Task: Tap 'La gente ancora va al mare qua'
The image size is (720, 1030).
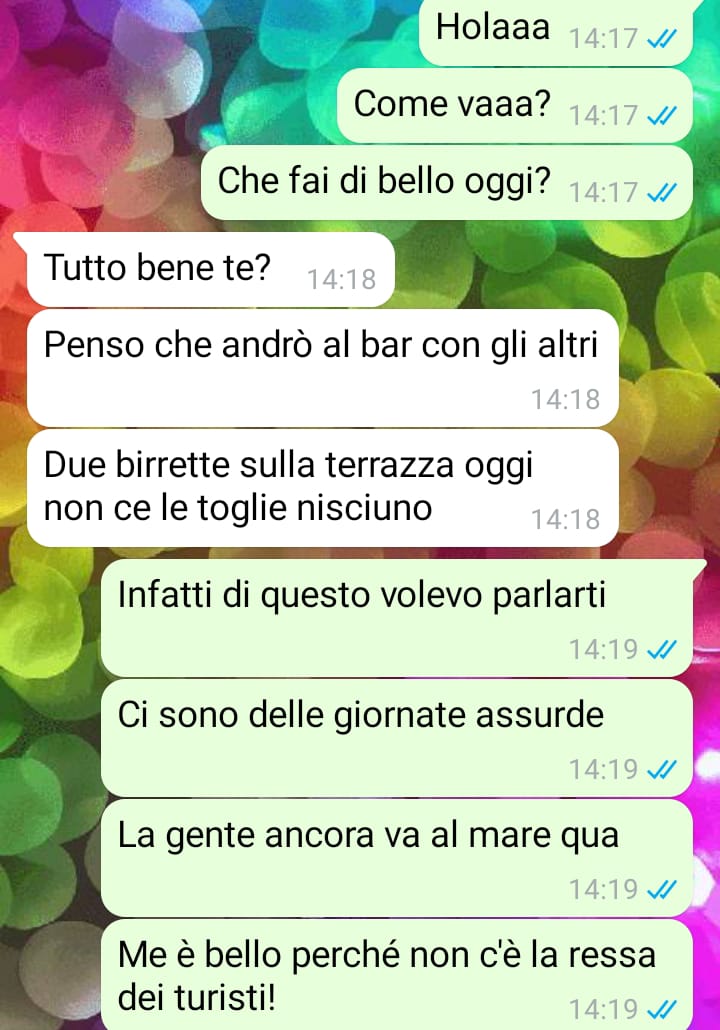Action: click(397, 859)
